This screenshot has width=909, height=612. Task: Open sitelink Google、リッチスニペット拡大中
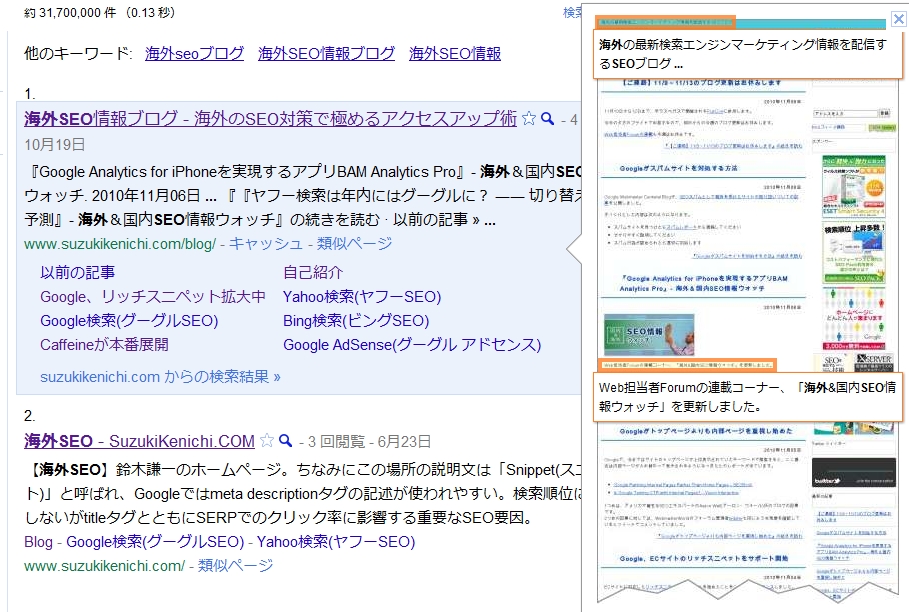tap(153, 297)
